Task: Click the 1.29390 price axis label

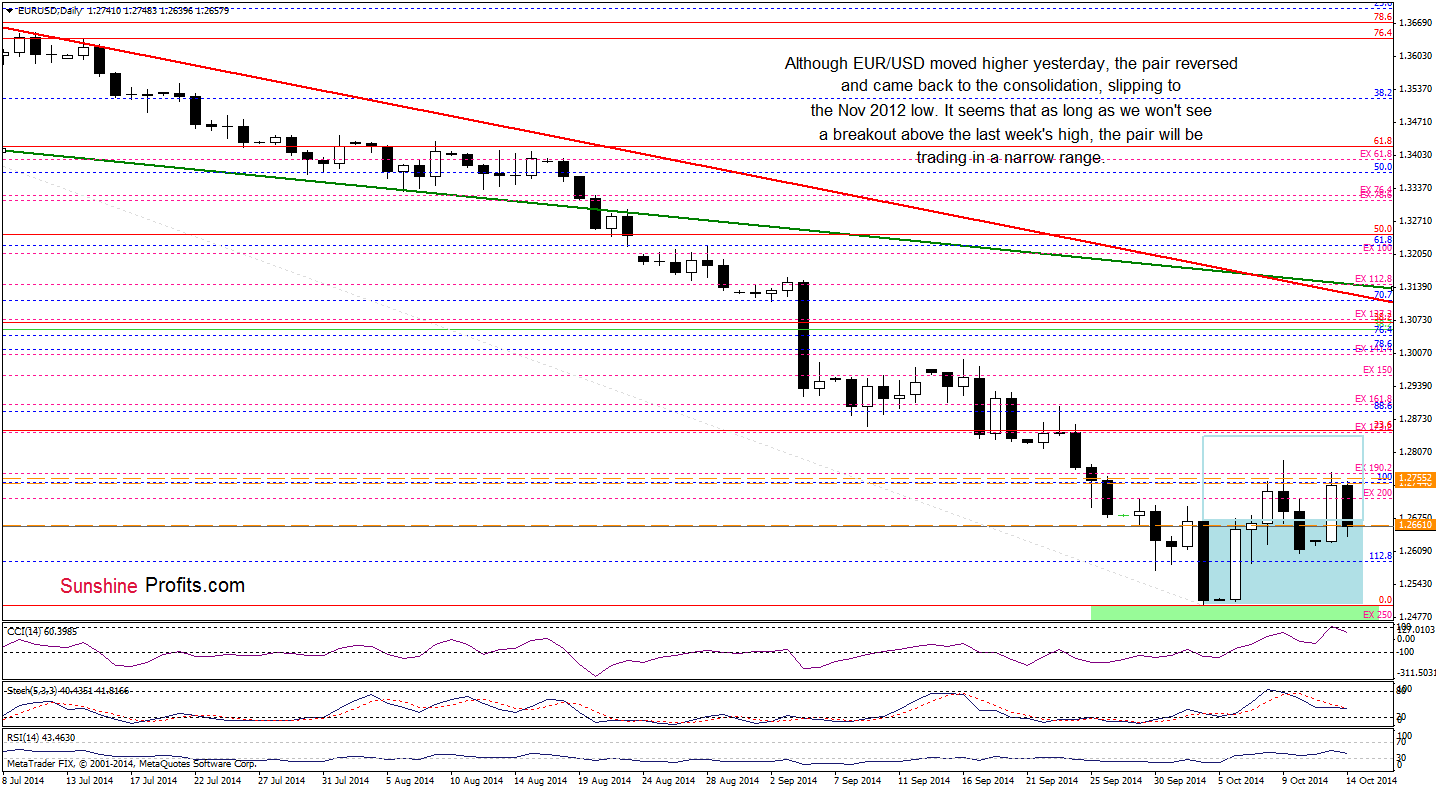Action: 1415,386
